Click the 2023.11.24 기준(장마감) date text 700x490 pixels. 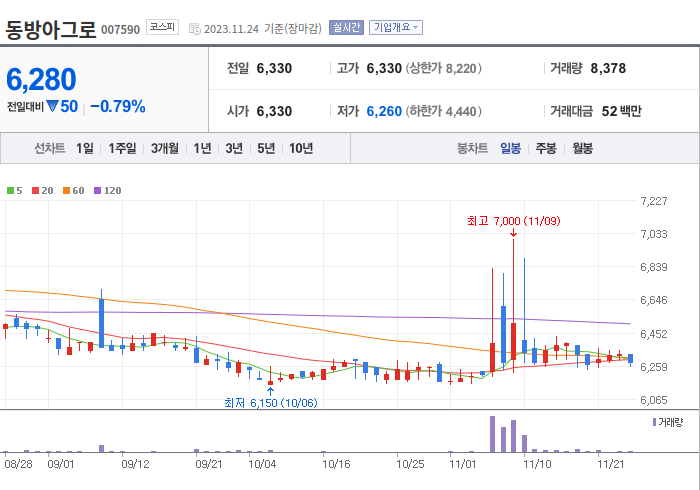click(x=262, y=29)
